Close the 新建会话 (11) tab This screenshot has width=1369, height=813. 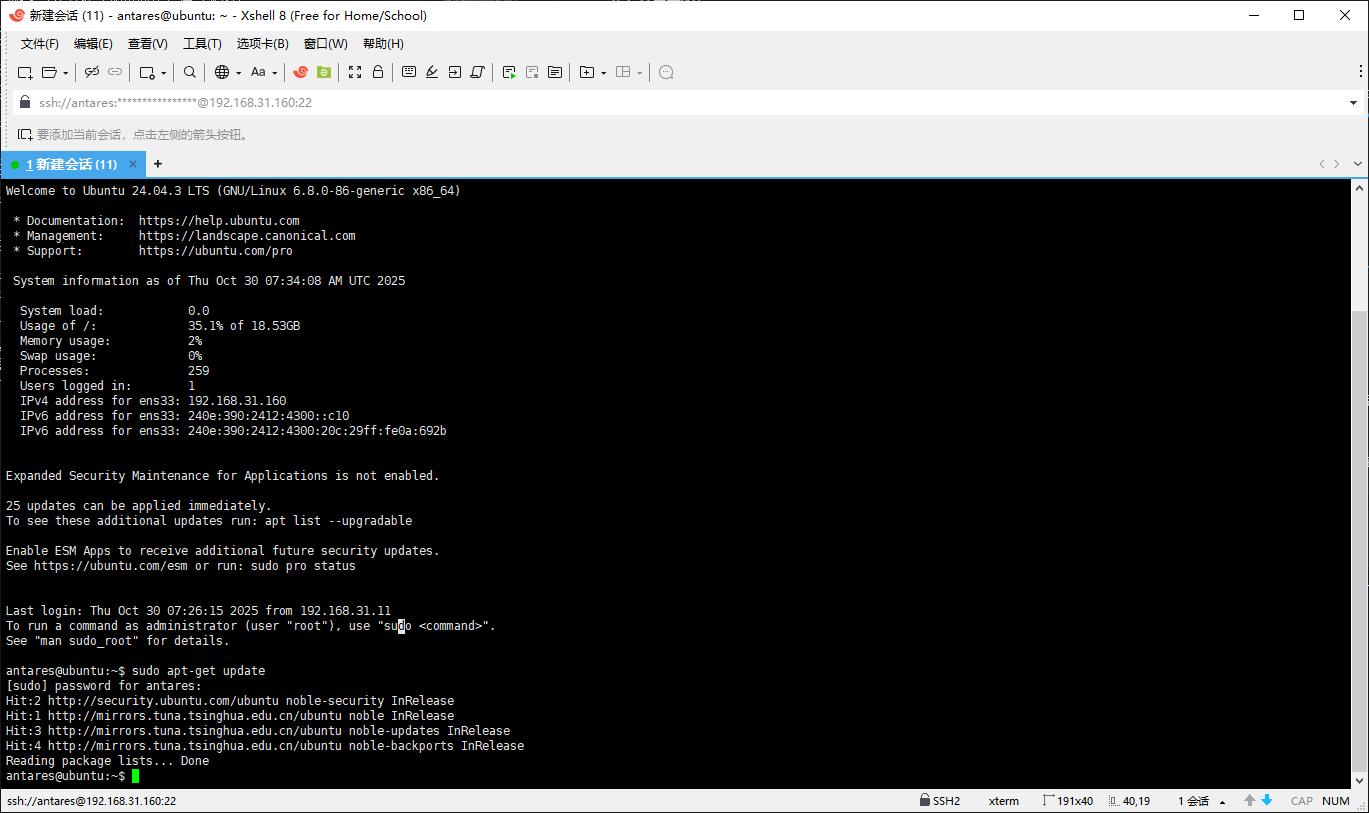tap(133, 164)
